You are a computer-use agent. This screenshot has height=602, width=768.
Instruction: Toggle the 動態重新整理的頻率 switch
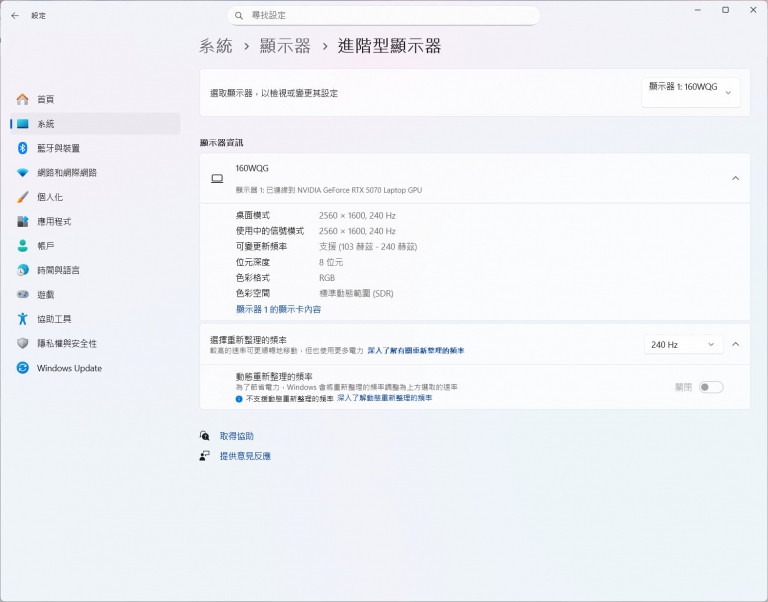710,387
